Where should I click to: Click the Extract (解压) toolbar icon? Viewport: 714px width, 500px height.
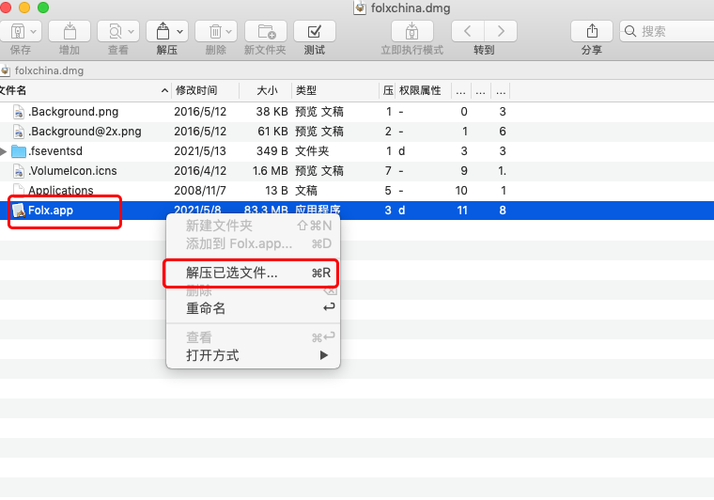tap(163, 31)
